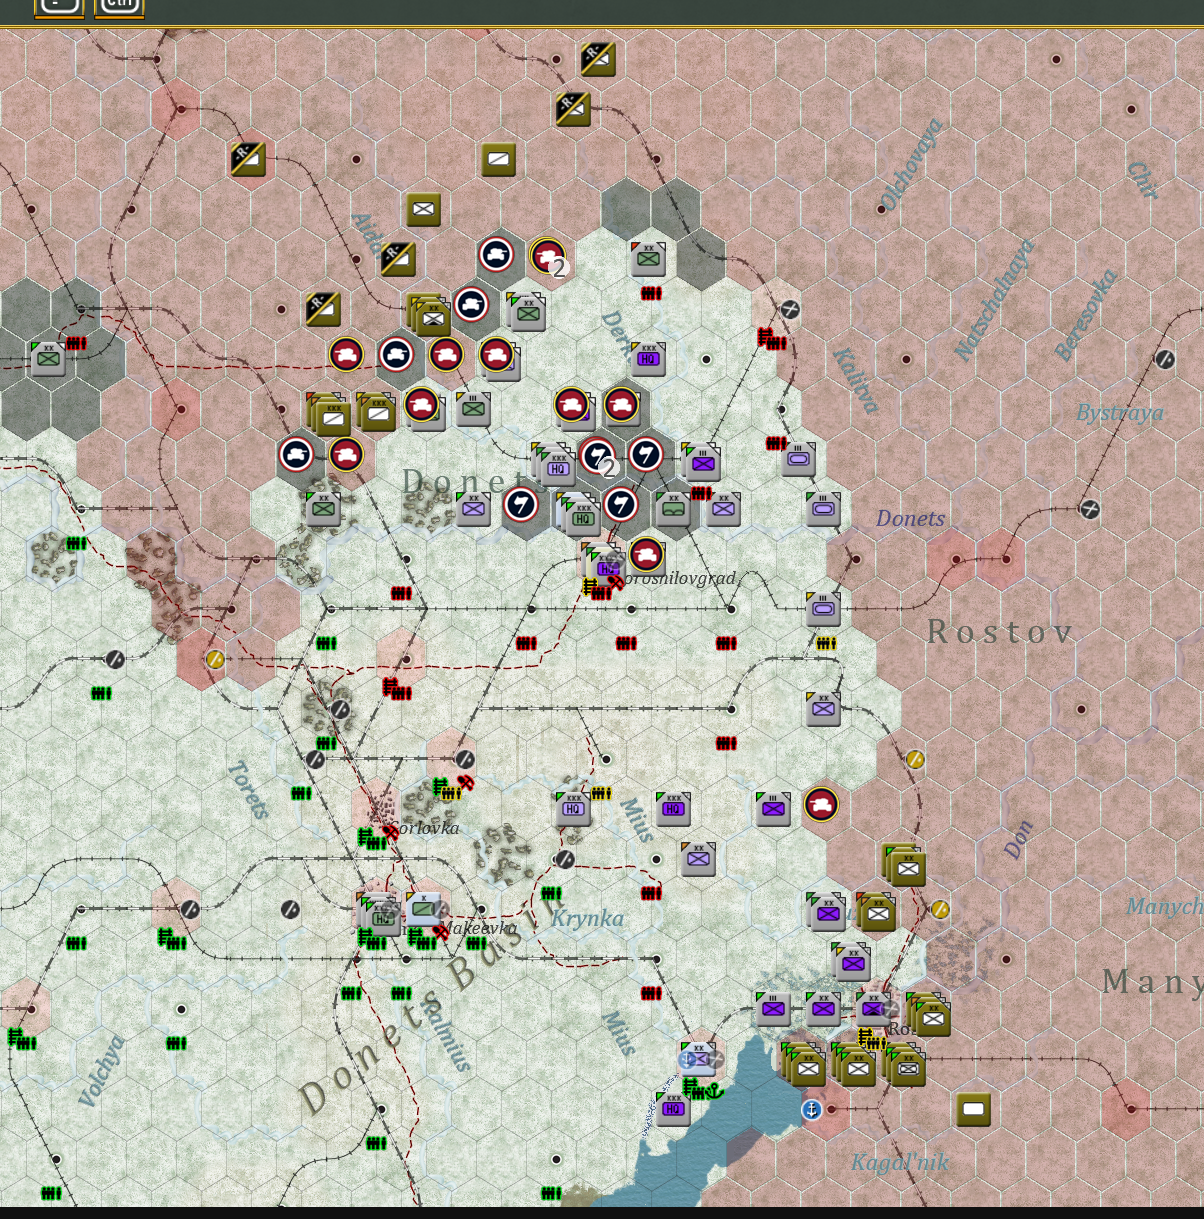
Task: Click the Rostov region label
Action: point(1000,632)
